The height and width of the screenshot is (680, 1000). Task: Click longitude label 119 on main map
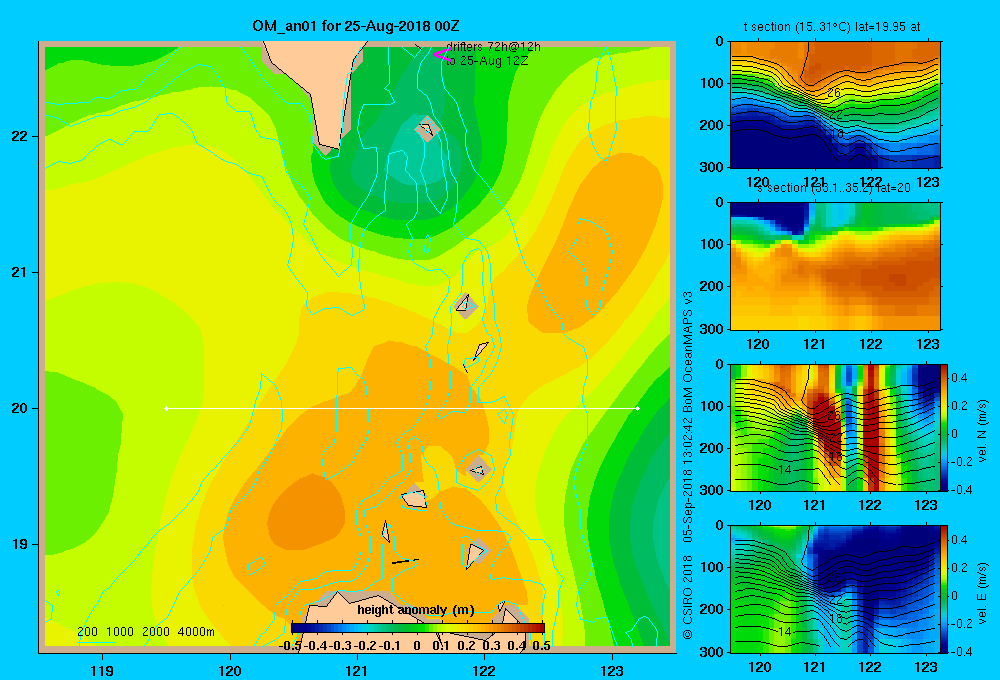[102, 670]
